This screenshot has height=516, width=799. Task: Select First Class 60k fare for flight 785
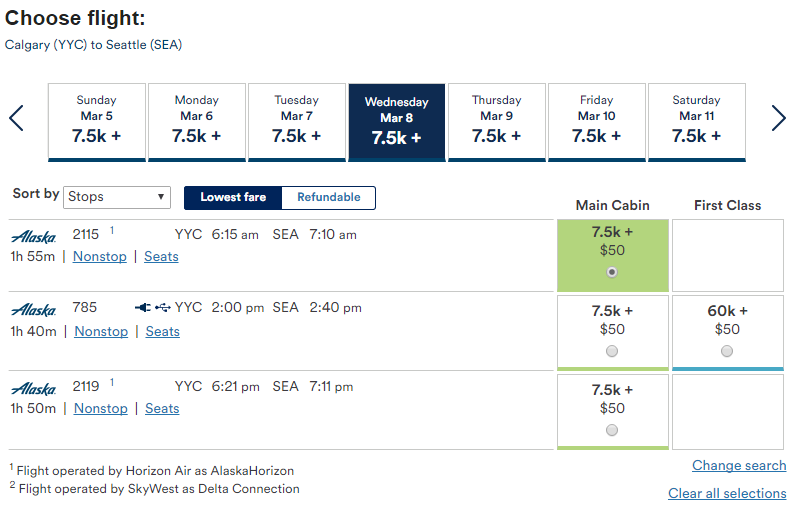pos(727,351)
